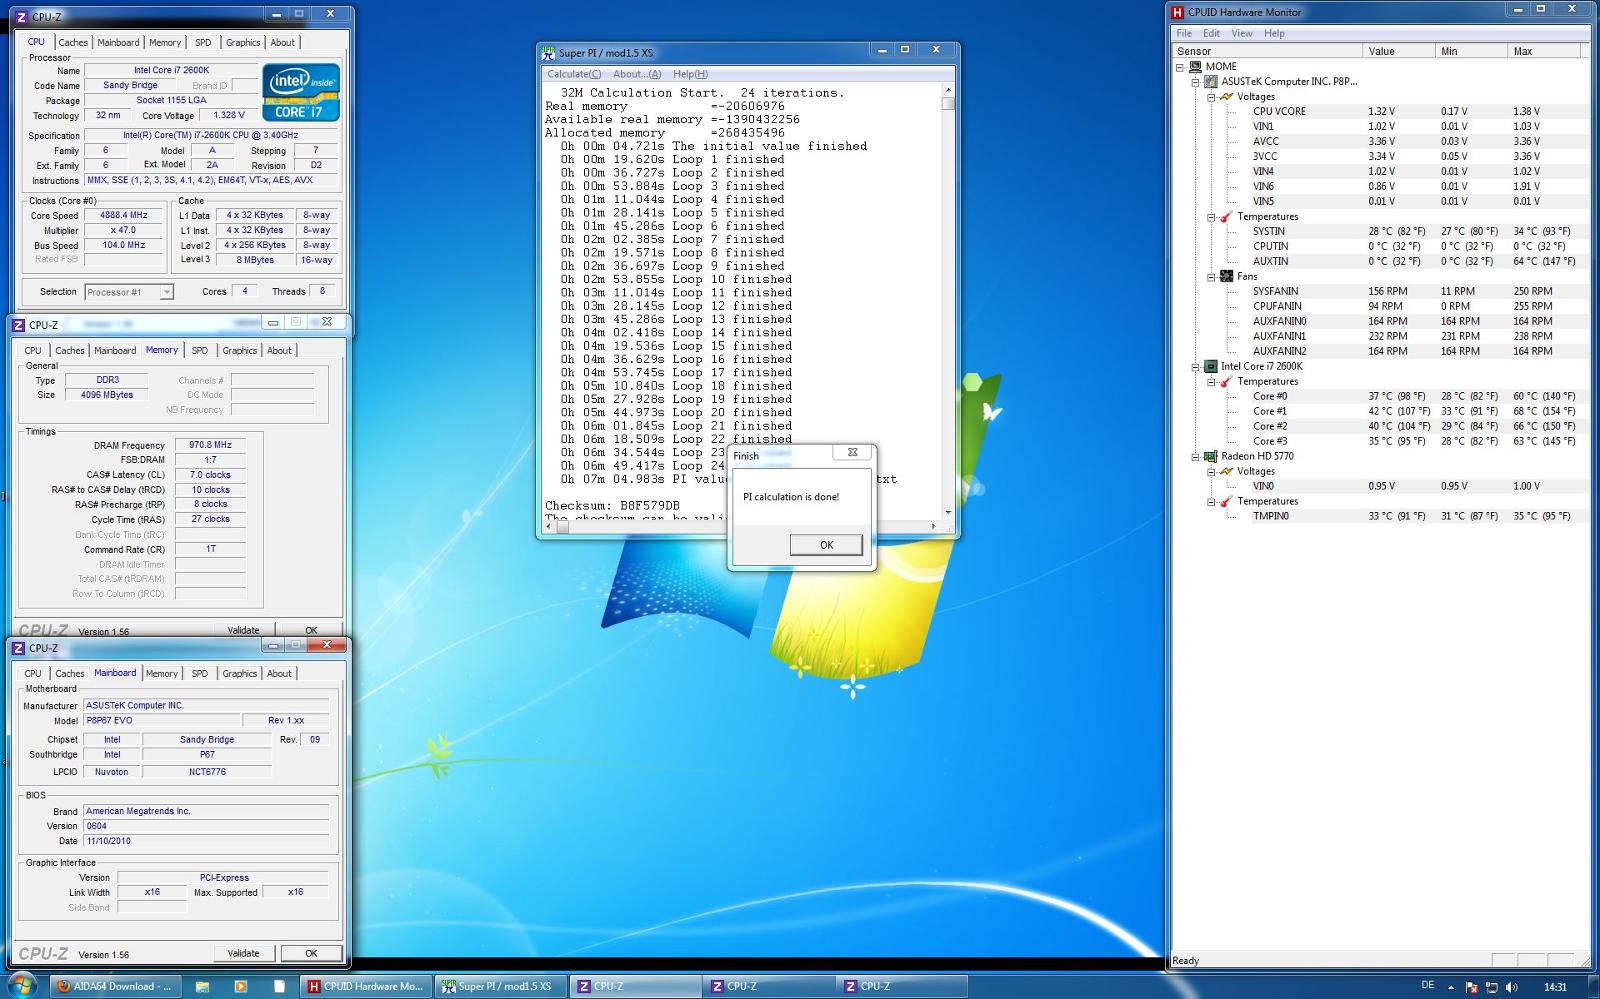Click the MOME computer icon in HWMonitor

click(x=1195, y=66)
